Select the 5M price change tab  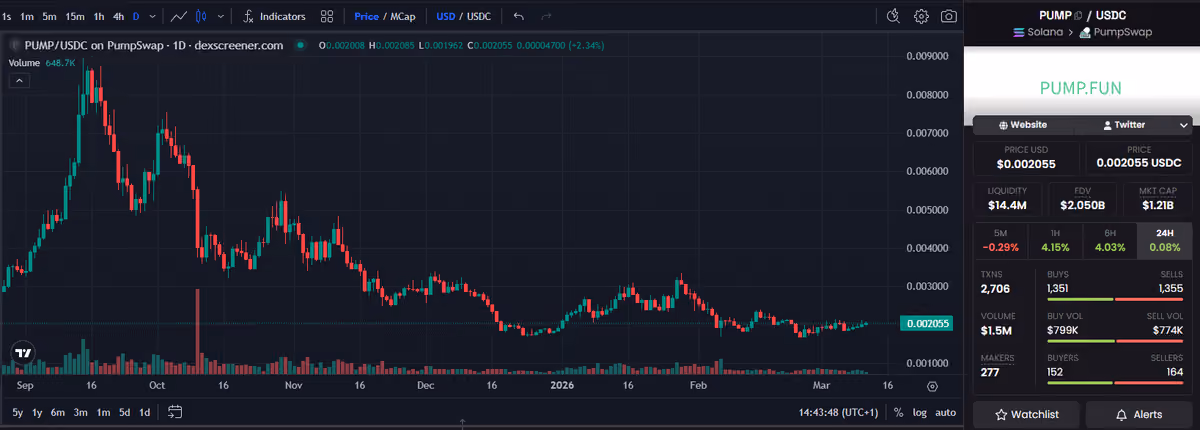tap(1000, 239)
